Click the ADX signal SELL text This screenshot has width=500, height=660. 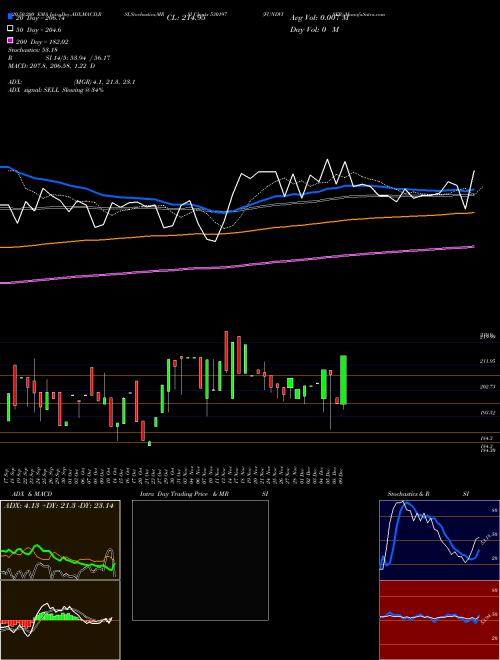click(x=56, y=90)
